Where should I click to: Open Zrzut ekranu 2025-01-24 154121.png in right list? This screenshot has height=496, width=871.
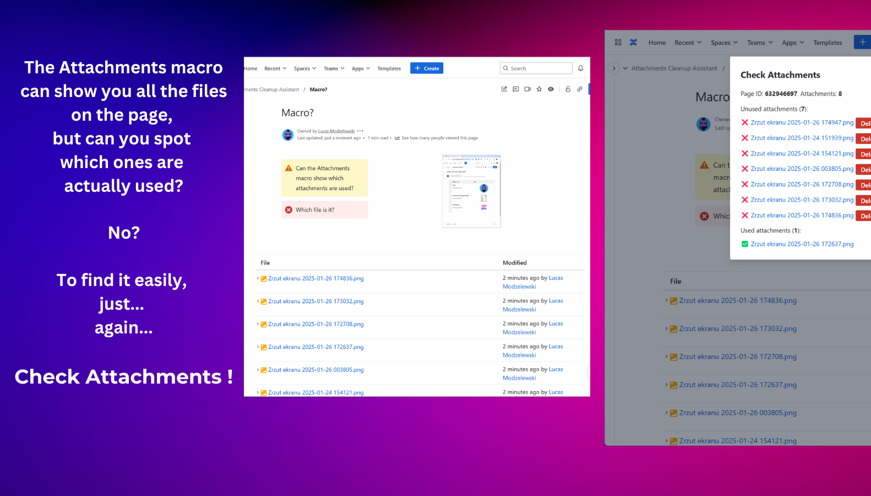pos(738,440)
